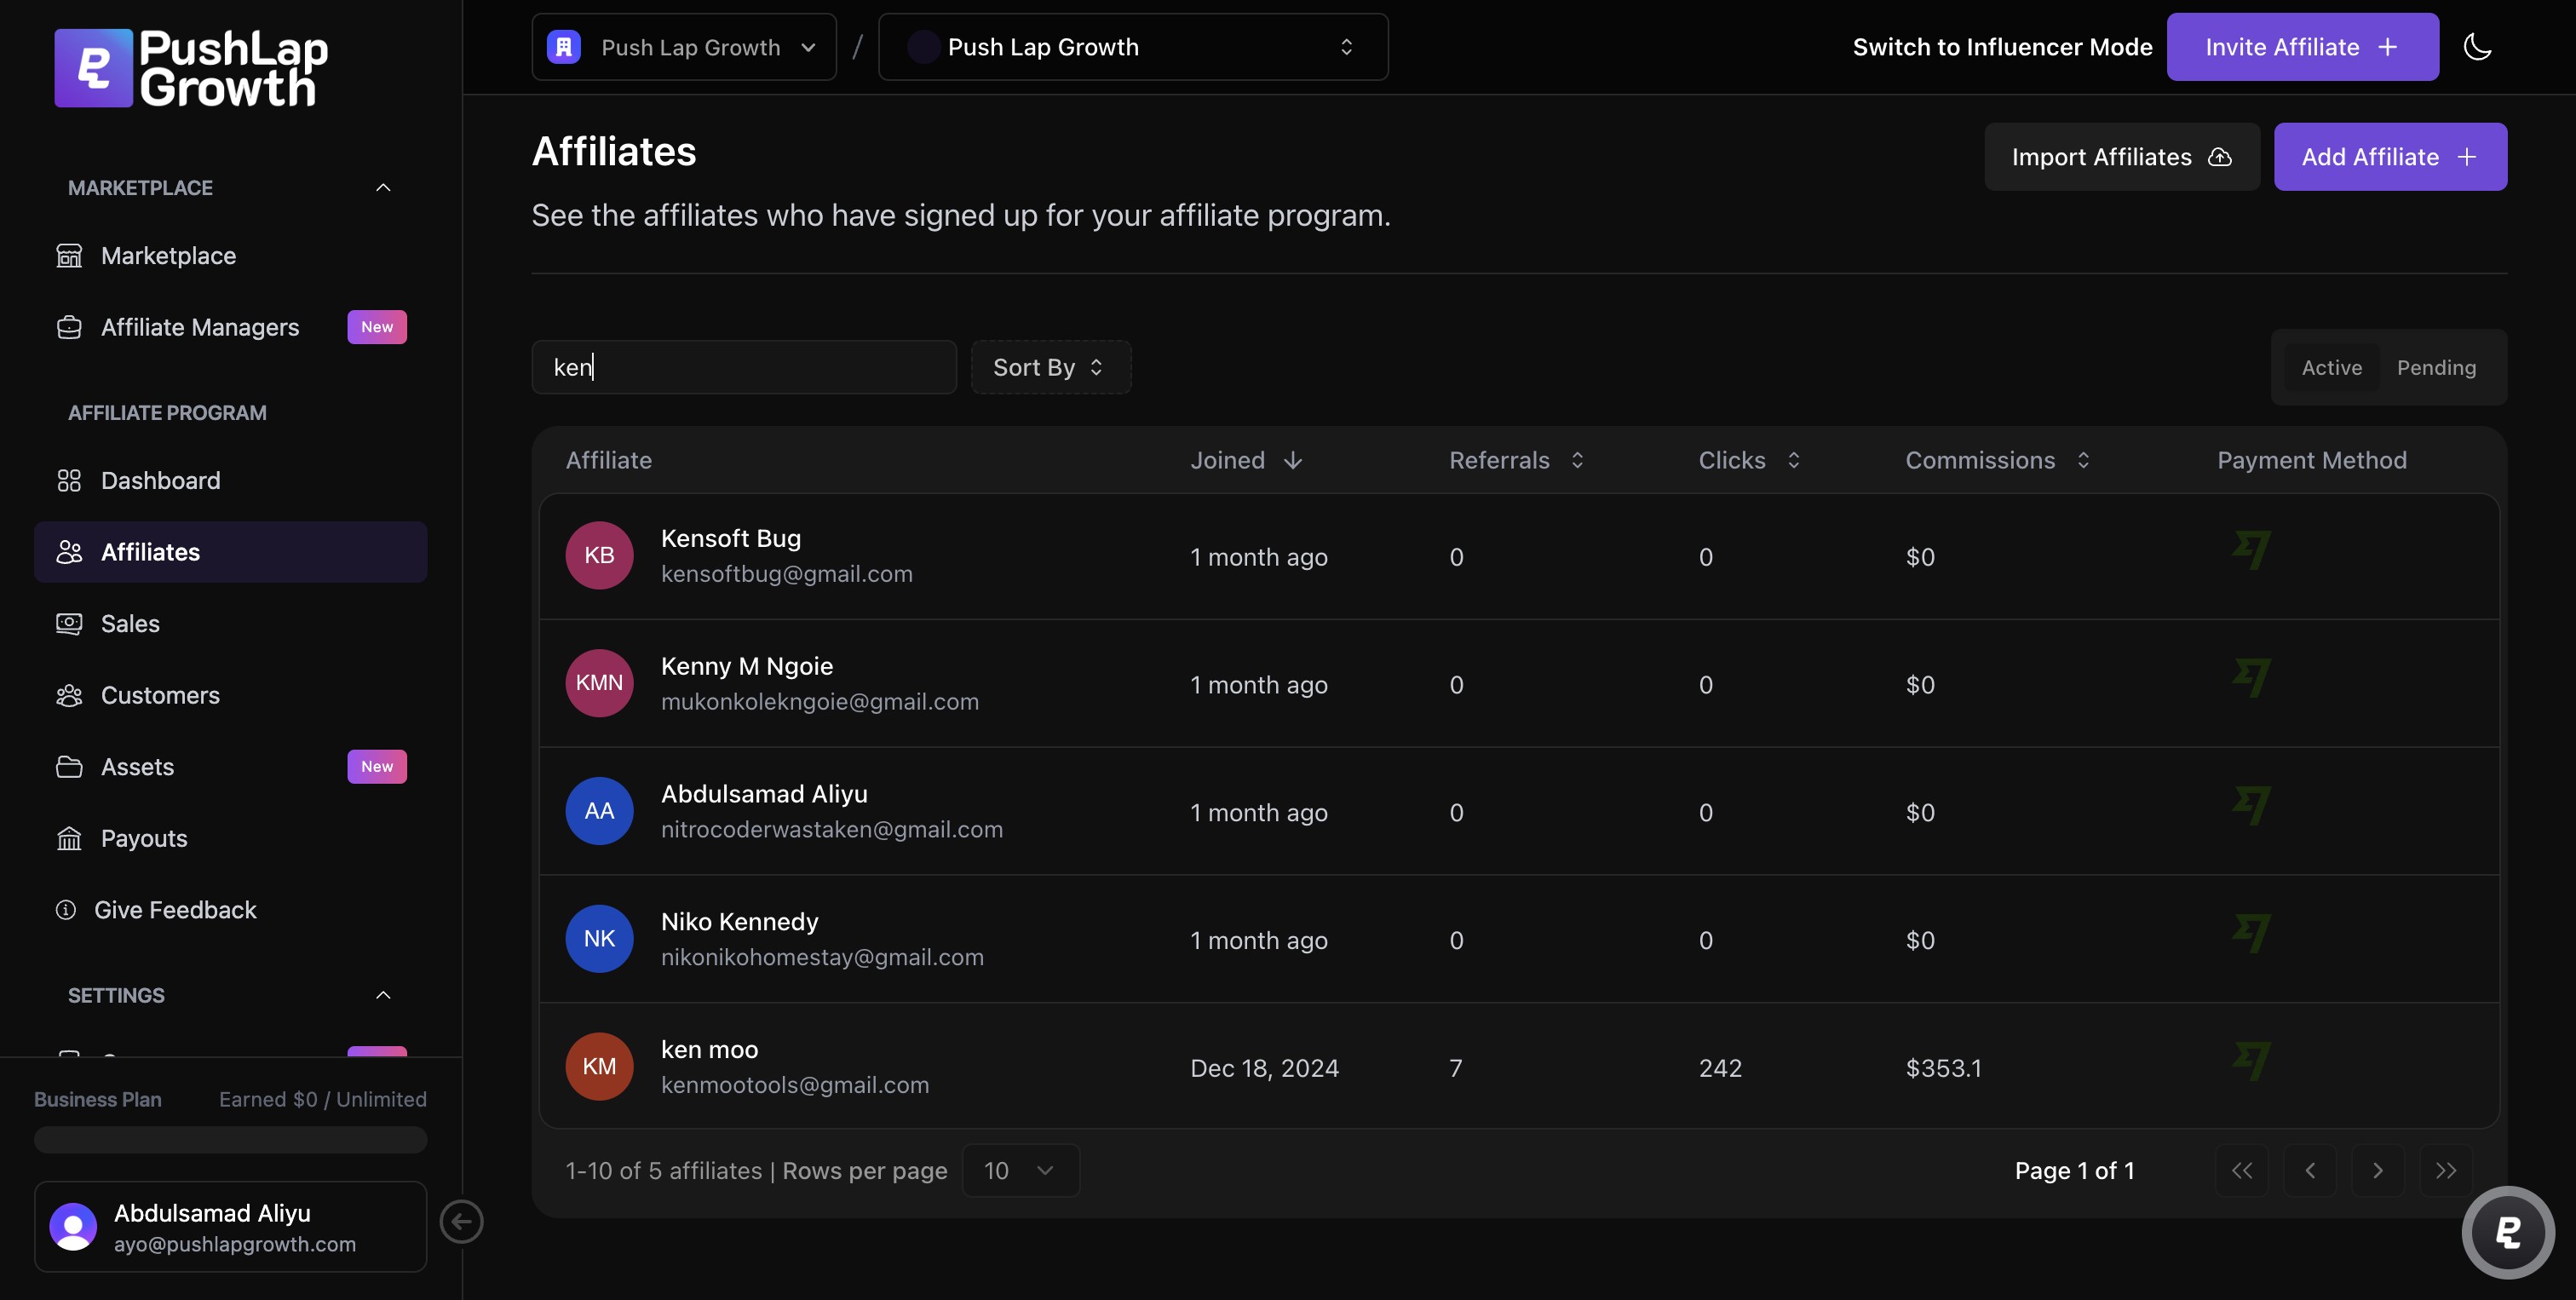Click Kensoft Bug payment method icon
Image resolution: width=2576 pixels, height=1300 pixels.
[2252, 550]
